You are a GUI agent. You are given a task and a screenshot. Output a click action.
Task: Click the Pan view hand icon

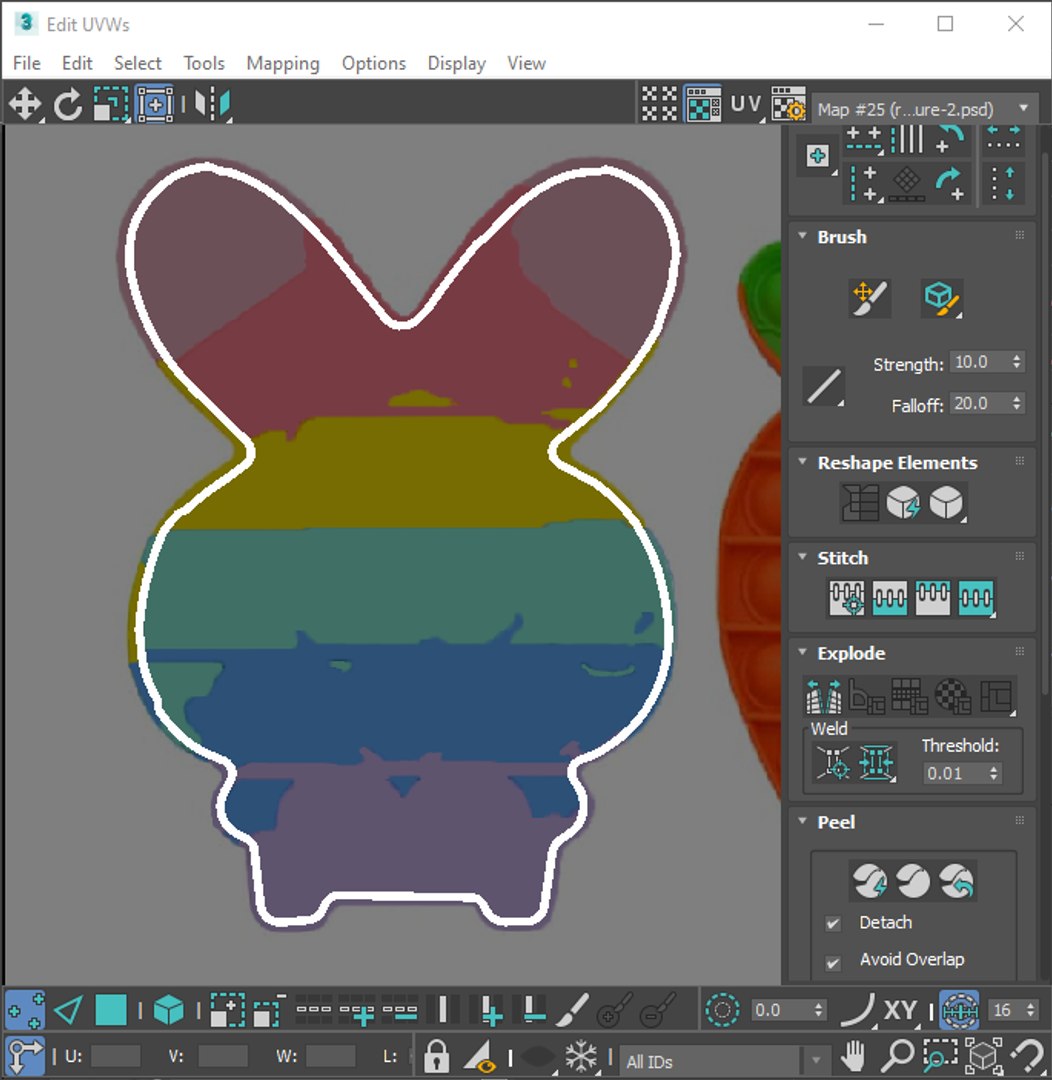click(854, 1055)
